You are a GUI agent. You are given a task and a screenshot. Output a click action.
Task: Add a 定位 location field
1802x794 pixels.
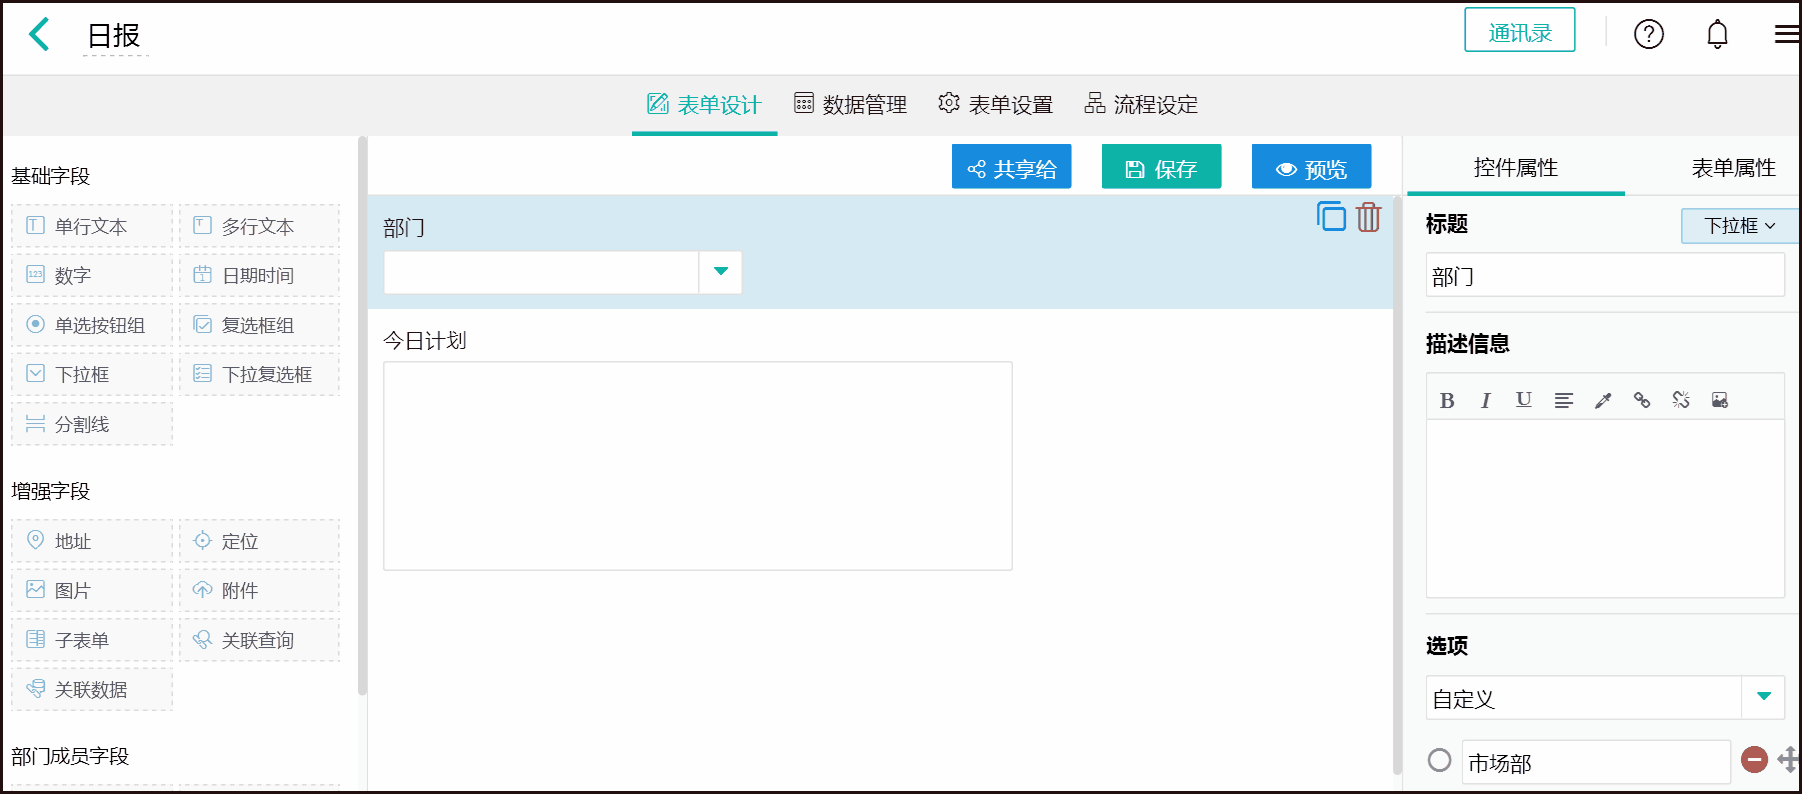259,541
